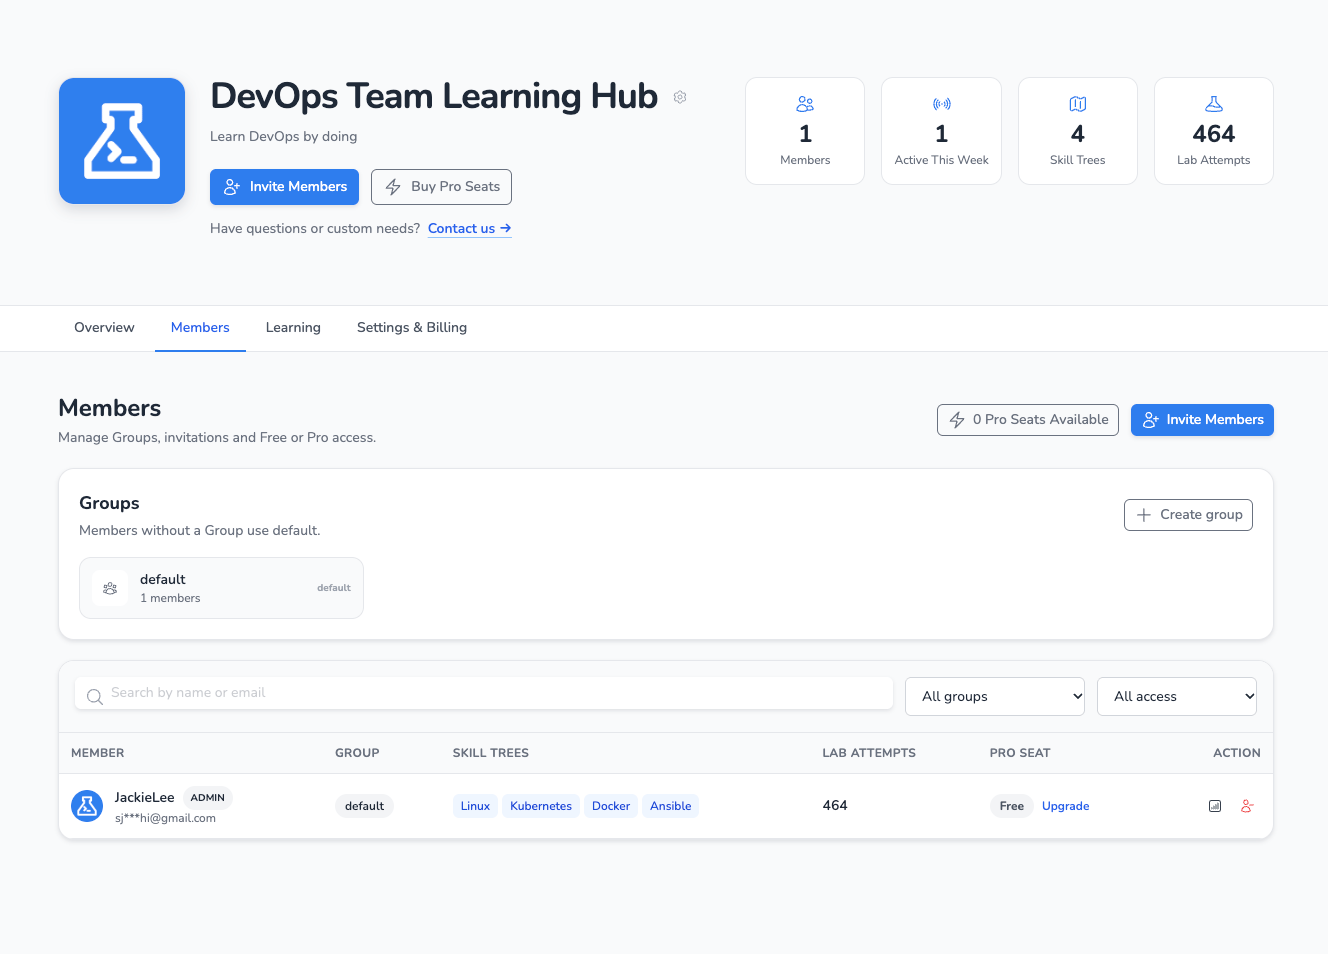
Task: Click the Docker skill tree tag
Action: [611, 806]
